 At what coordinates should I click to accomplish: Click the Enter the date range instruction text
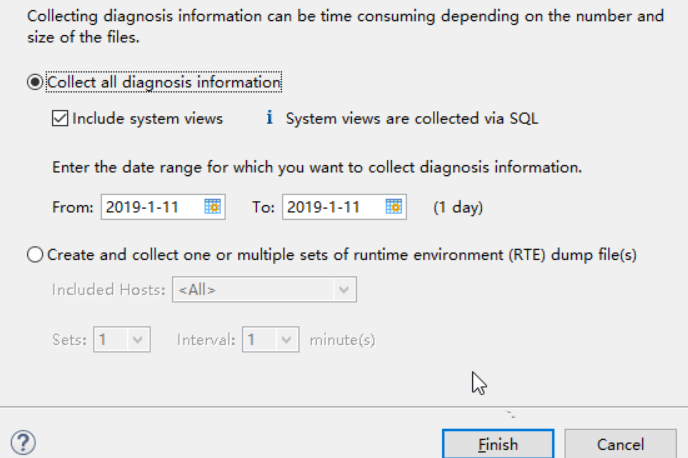(317, 167)
